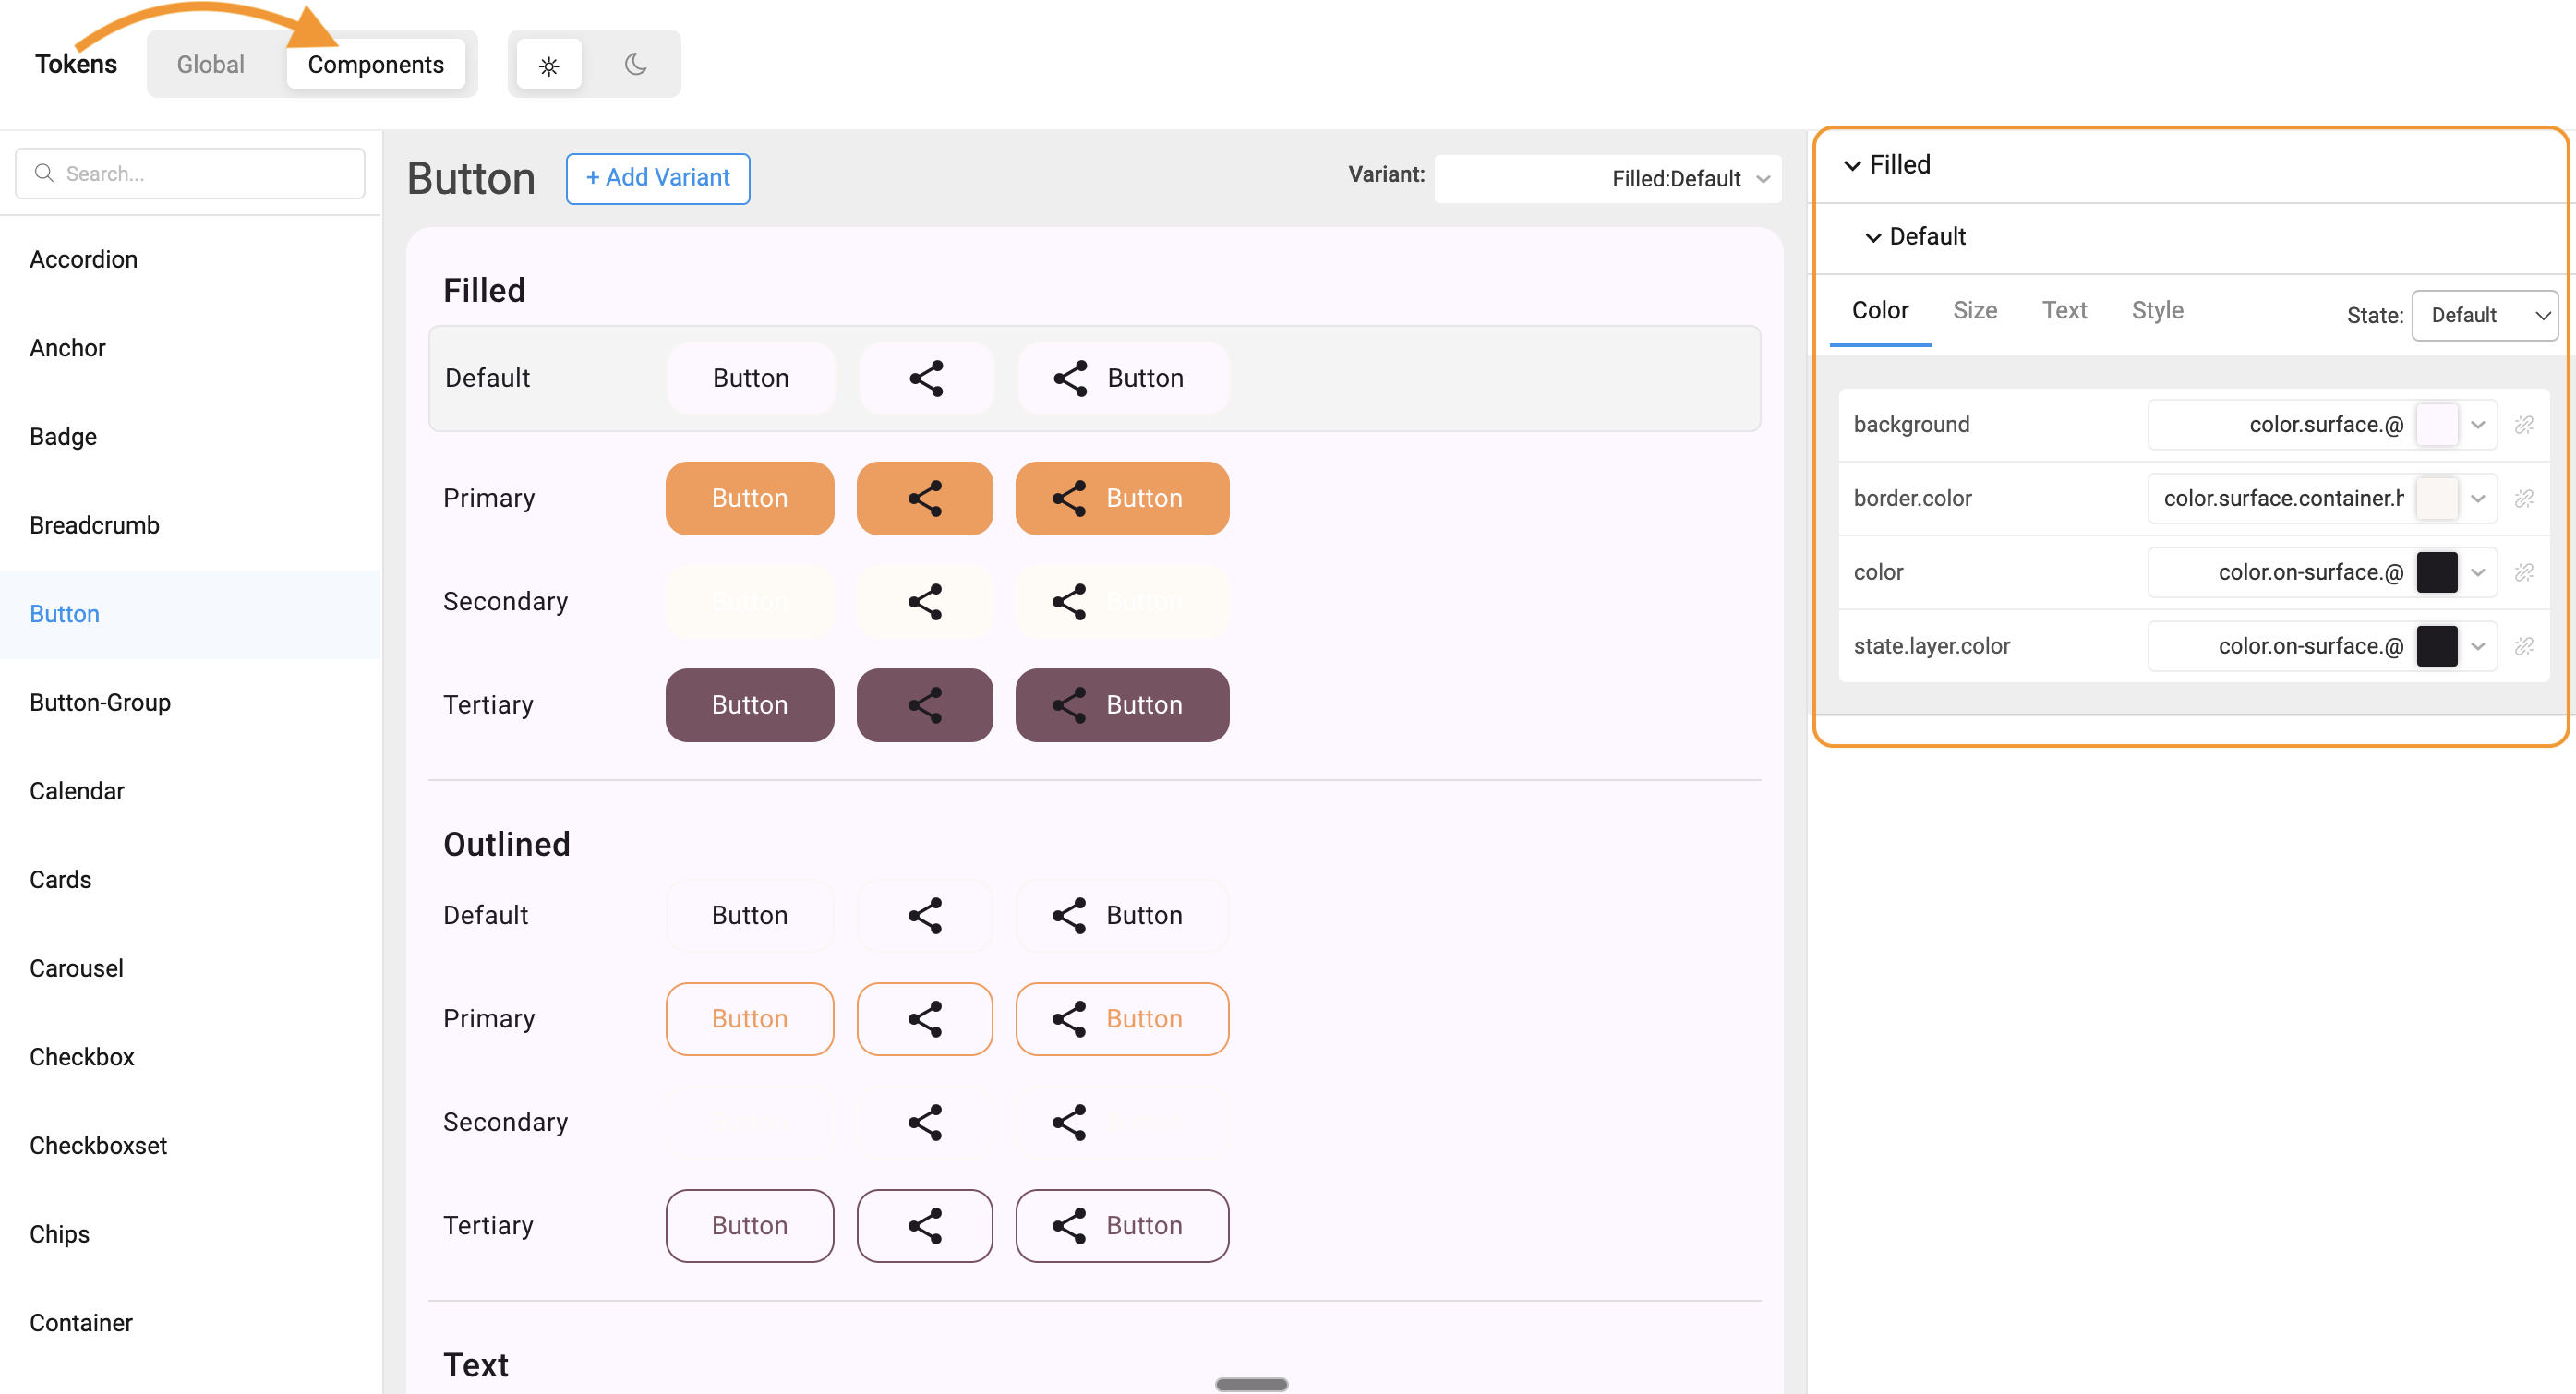This screenshot has height=1394, width=2576.
Task: Select Calendar in the component list
Action: pyautogui.click(x=77, y=791)
